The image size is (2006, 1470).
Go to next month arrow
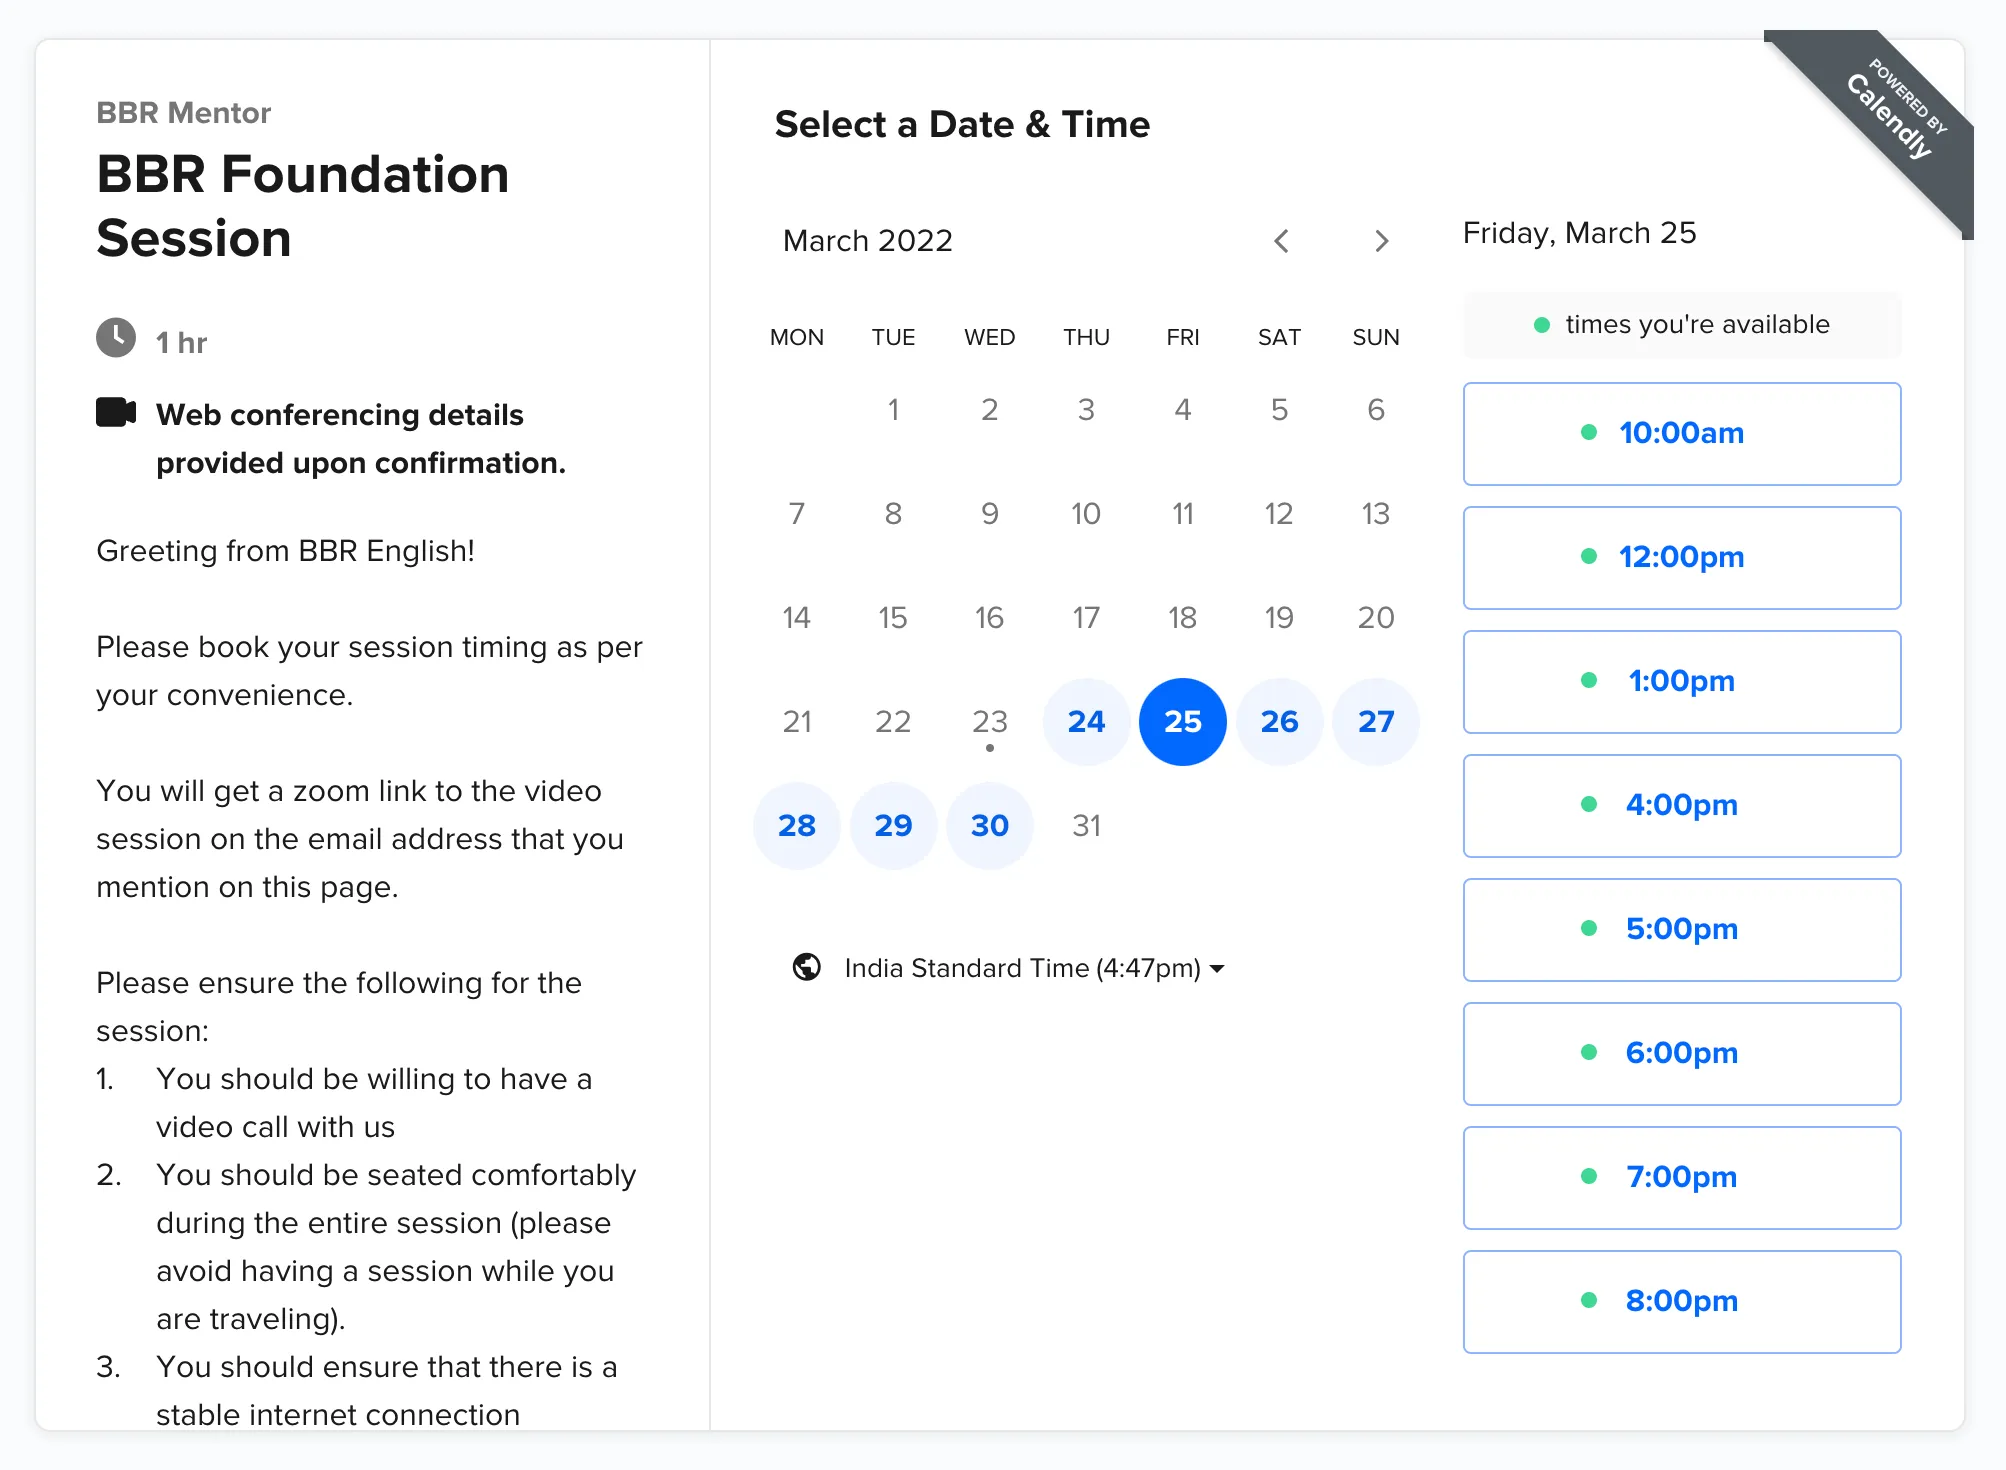[x=1381, y=241]
